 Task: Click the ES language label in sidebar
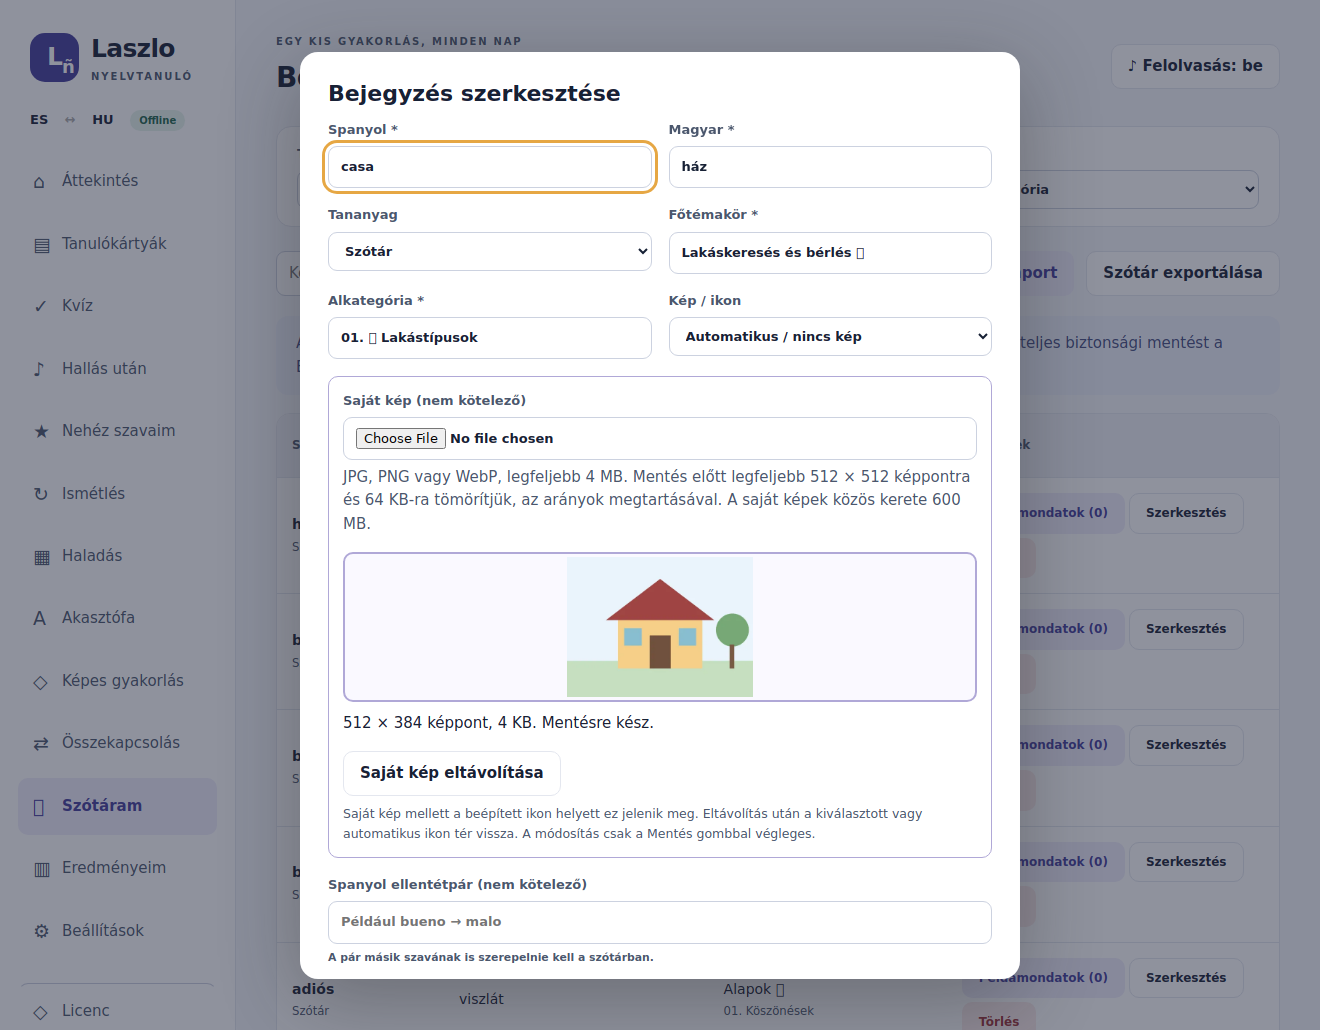click(x=39, y=120)
